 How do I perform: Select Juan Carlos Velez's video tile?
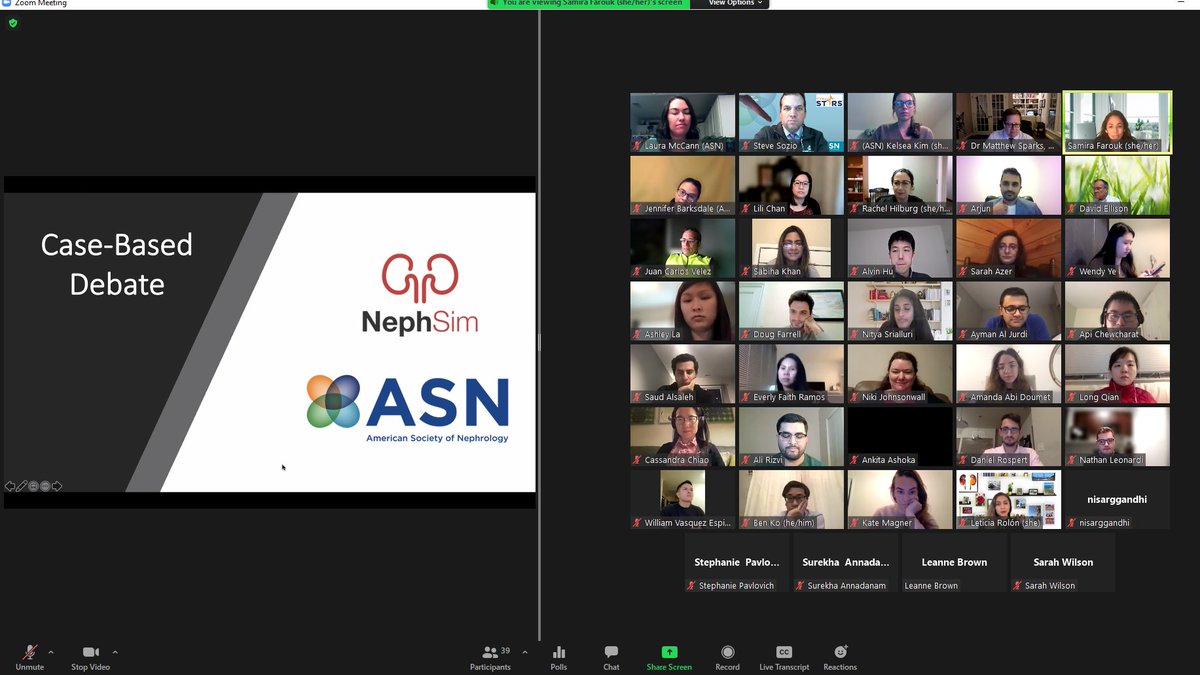pyautogui.click(x=682, y=249)
